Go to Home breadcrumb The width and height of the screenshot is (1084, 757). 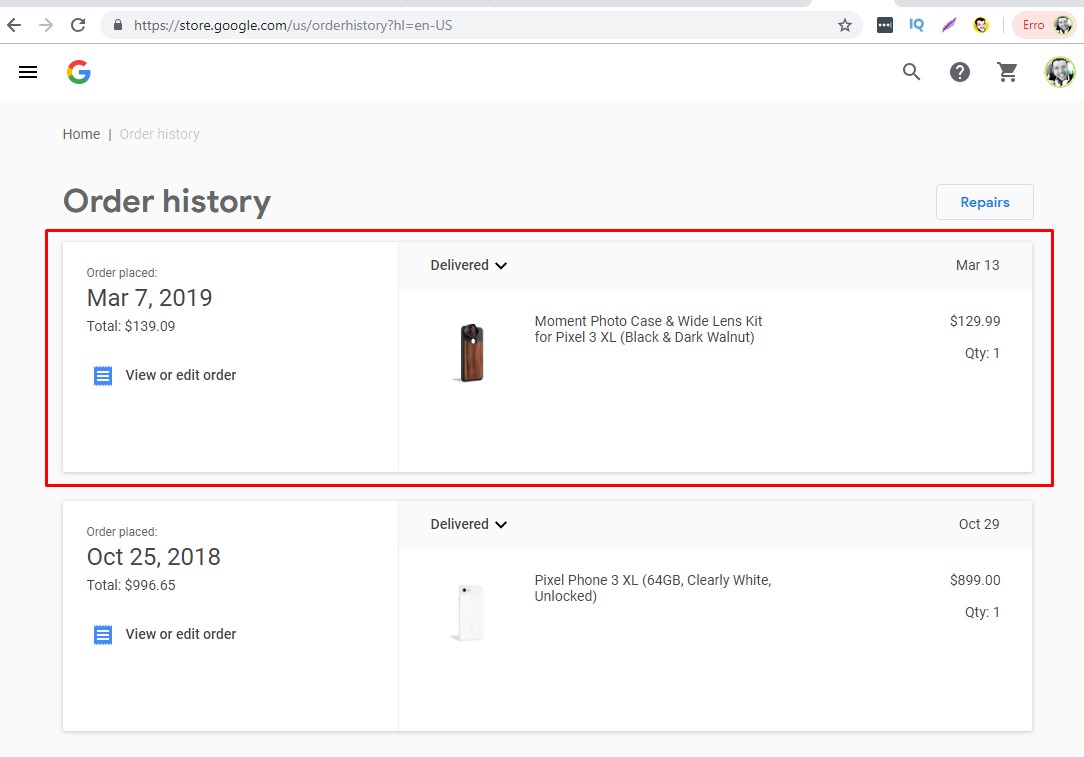pyautogui.click(x=81, y=134)
